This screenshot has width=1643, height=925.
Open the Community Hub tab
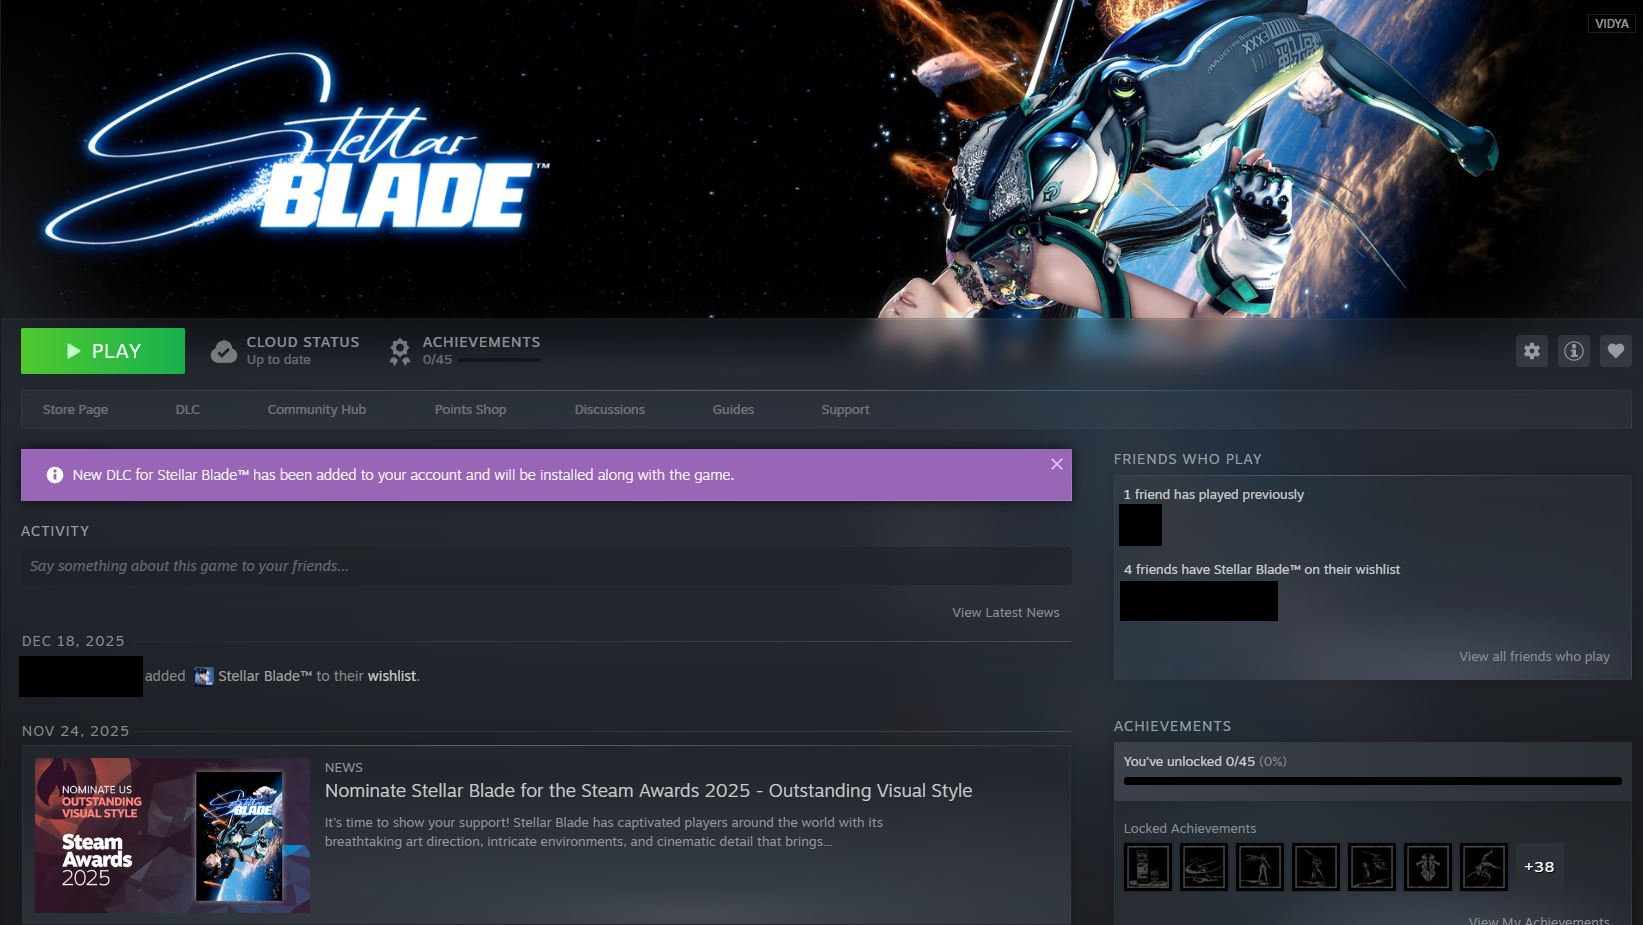(x=317, y=410)
